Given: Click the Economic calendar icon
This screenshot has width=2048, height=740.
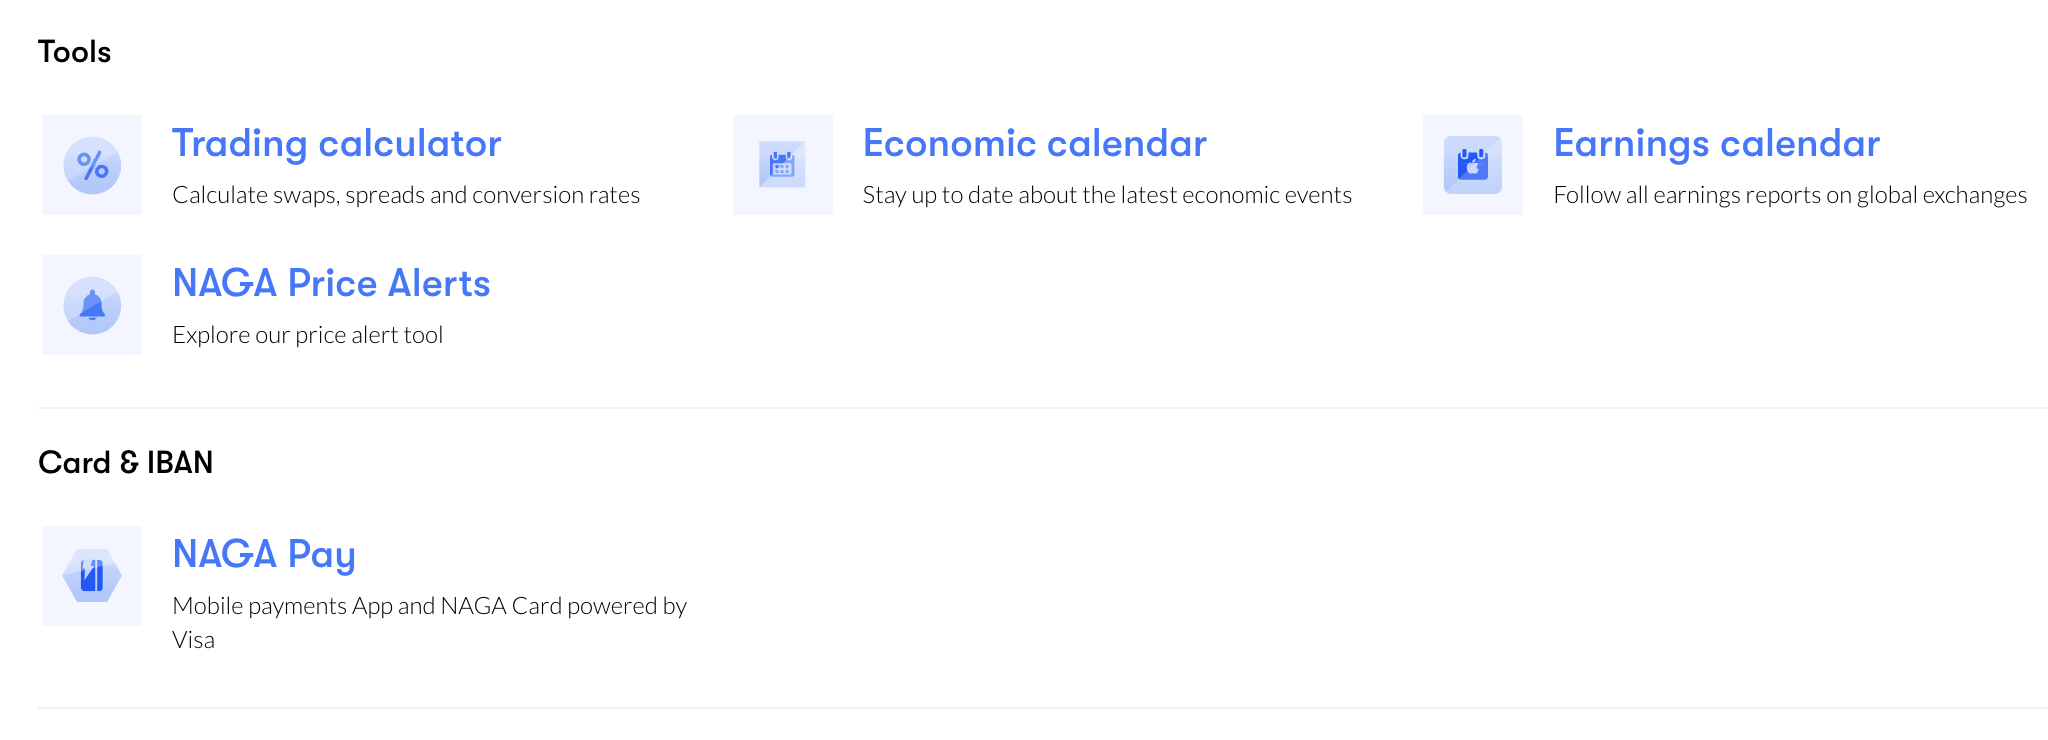Looking at the screenshot, I should coord(782,165).
